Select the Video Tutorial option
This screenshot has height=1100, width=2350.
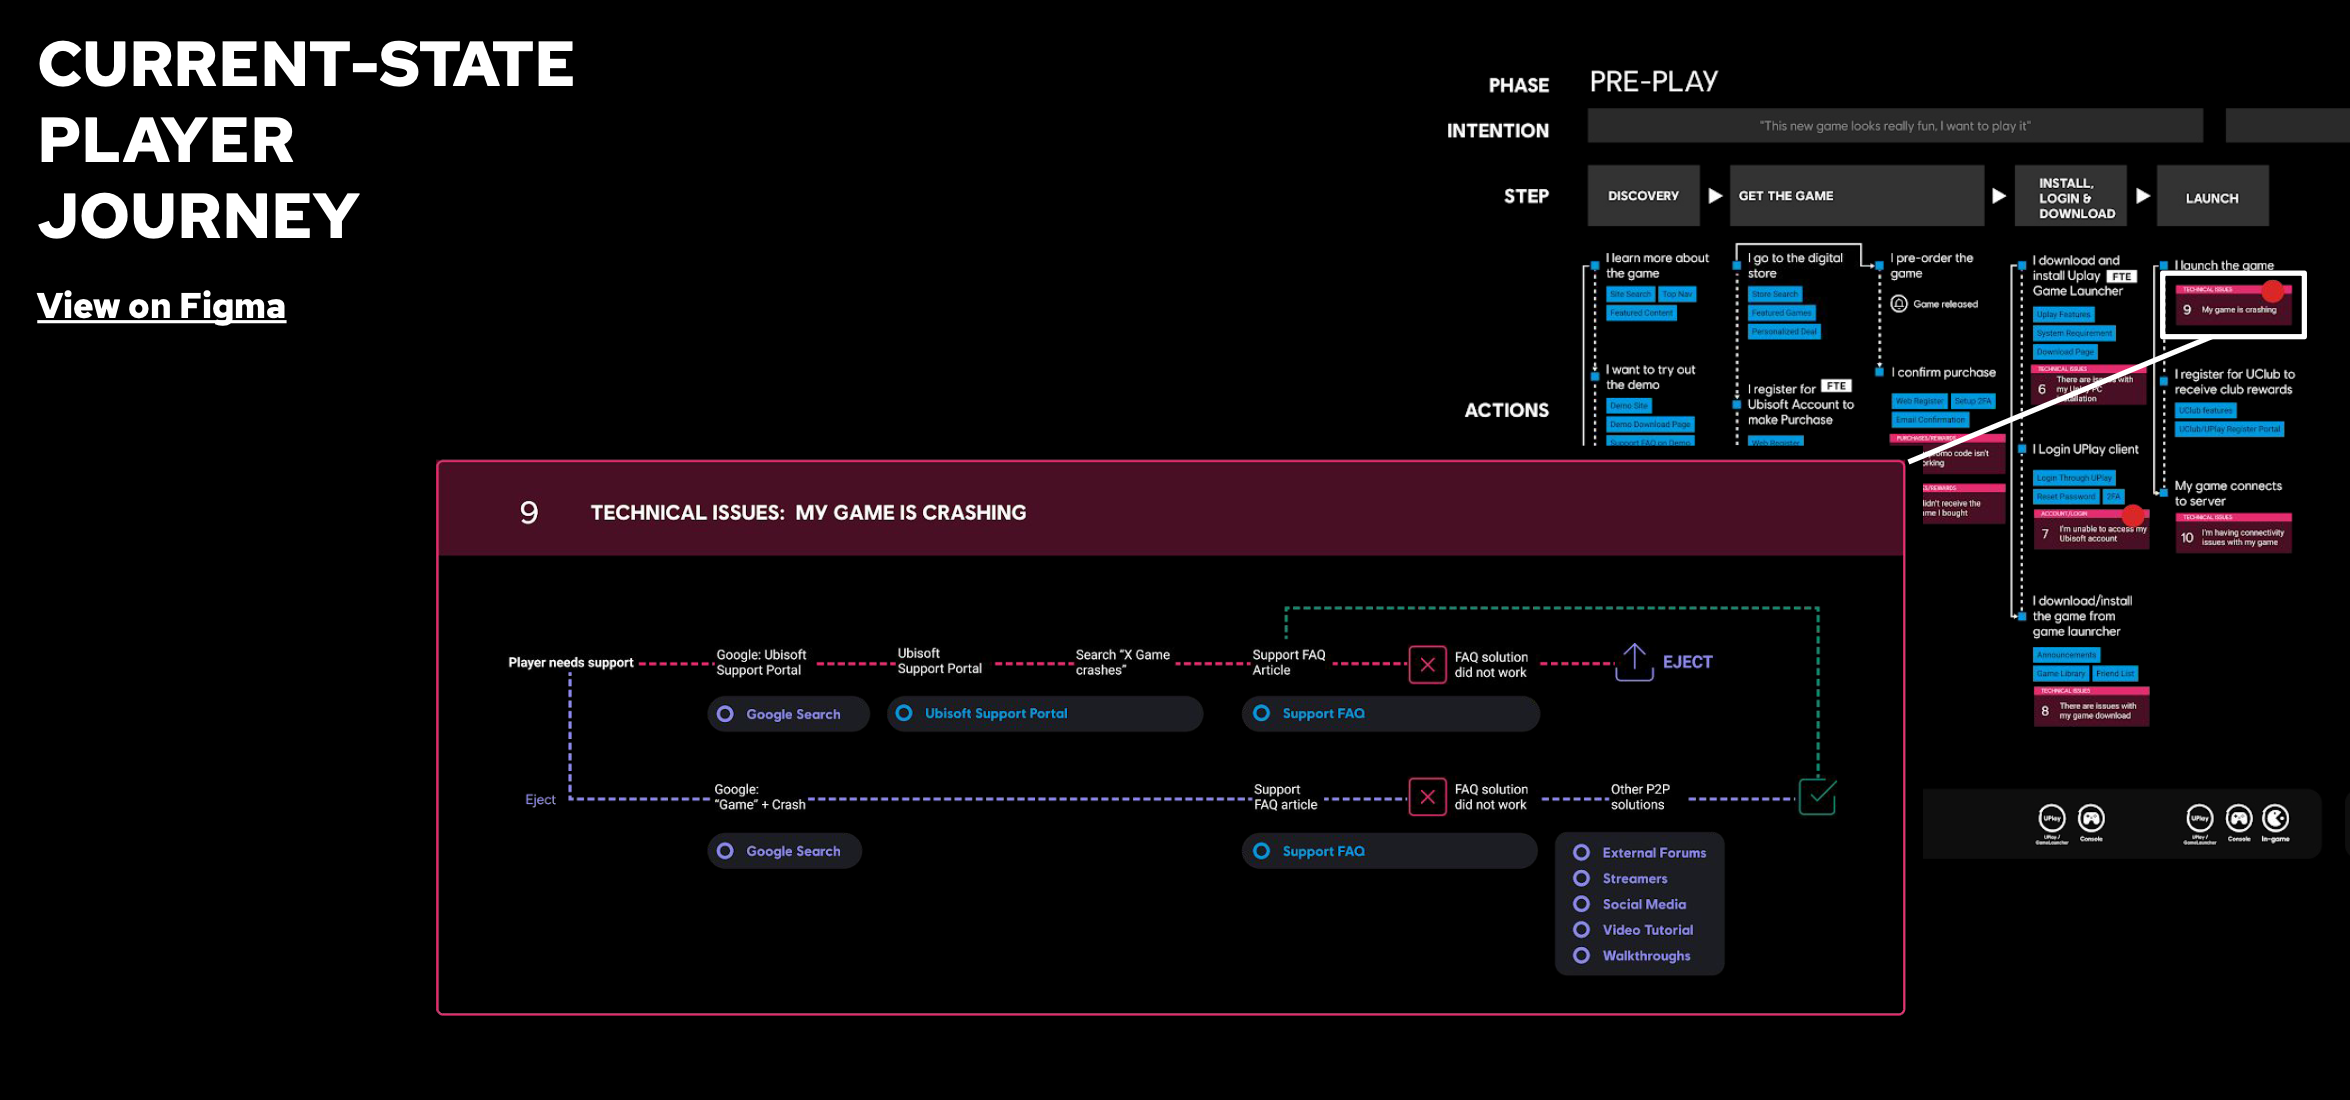1633,930
